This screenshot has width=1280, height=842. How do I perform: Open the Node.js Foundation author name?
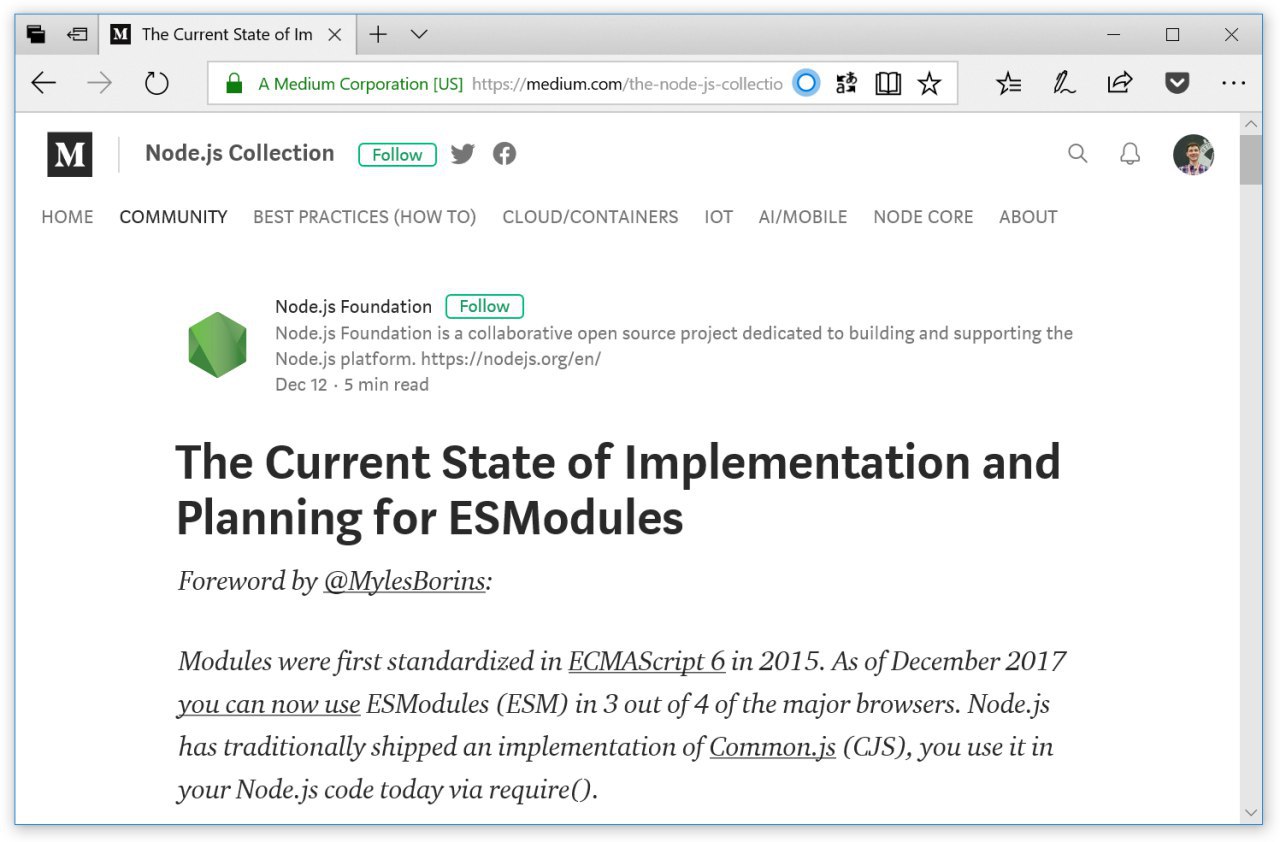354,307
